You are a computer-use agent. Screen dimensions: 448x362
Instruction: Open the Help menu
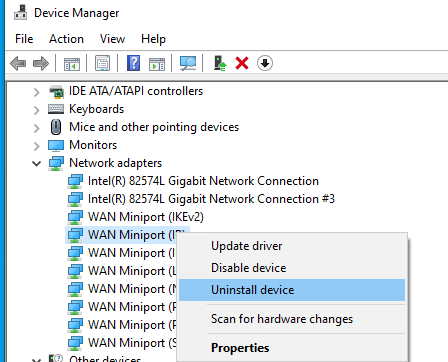click(153, 39)
